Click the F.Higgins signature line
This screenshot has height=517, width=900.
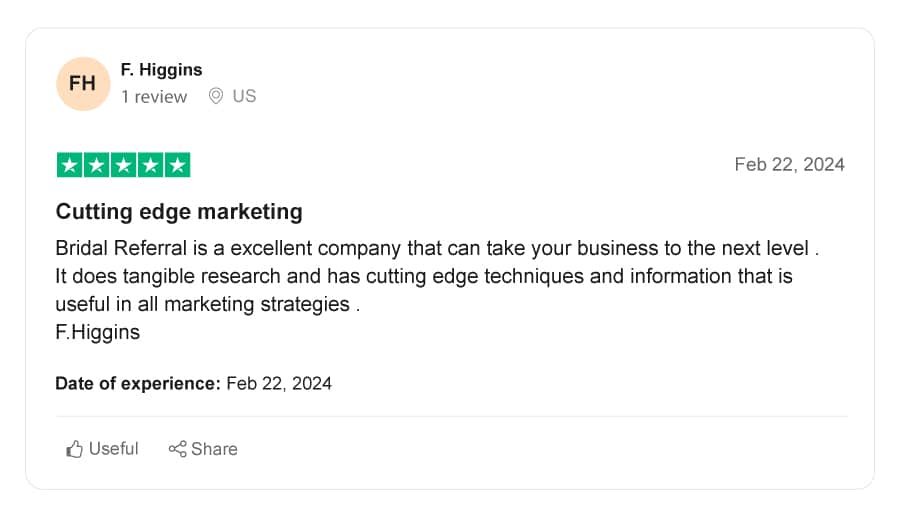point(98,332)
